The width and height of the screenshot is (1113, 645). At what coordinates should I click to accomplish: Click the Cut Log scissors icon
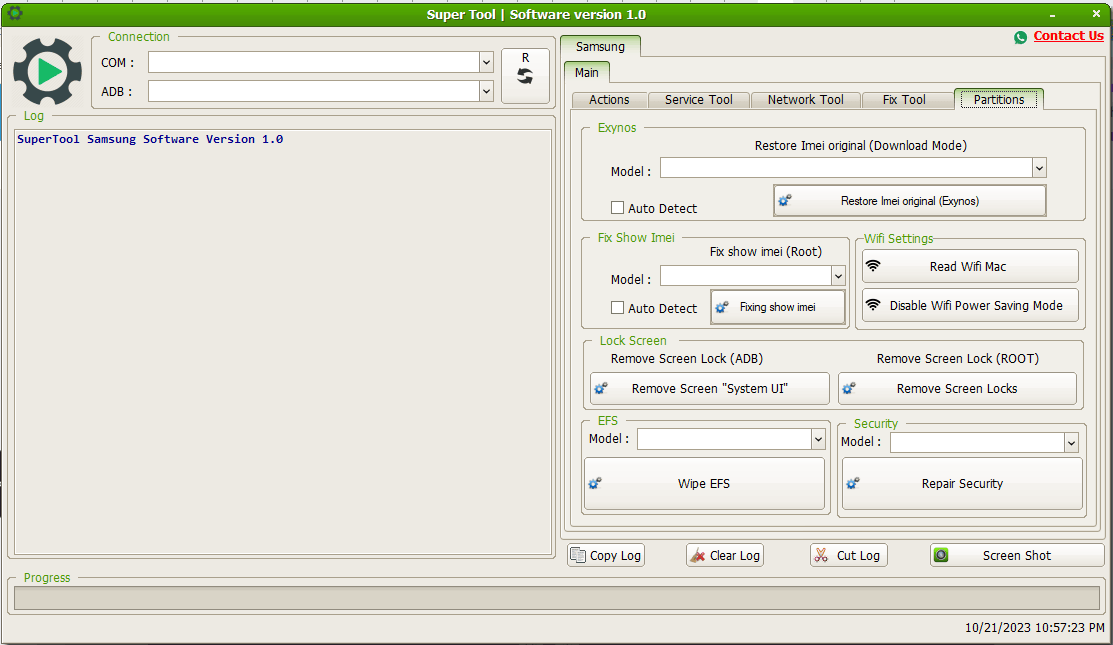821,555
